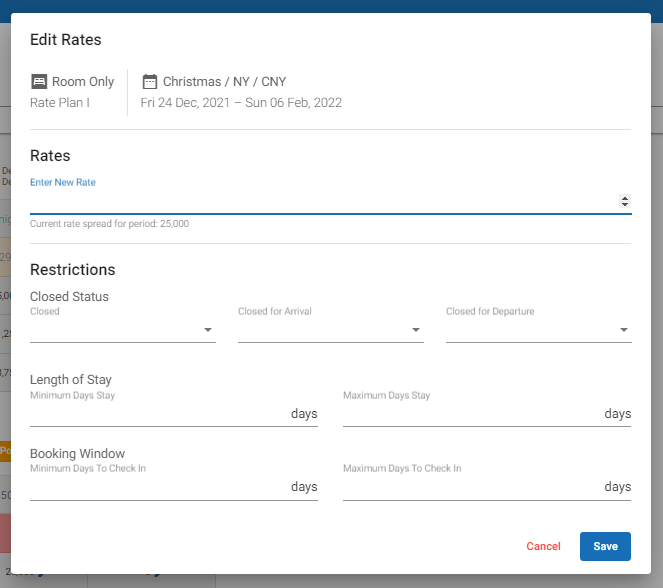Open the Closed status dropdown
The image size is (663, 588).
[122, 330]
